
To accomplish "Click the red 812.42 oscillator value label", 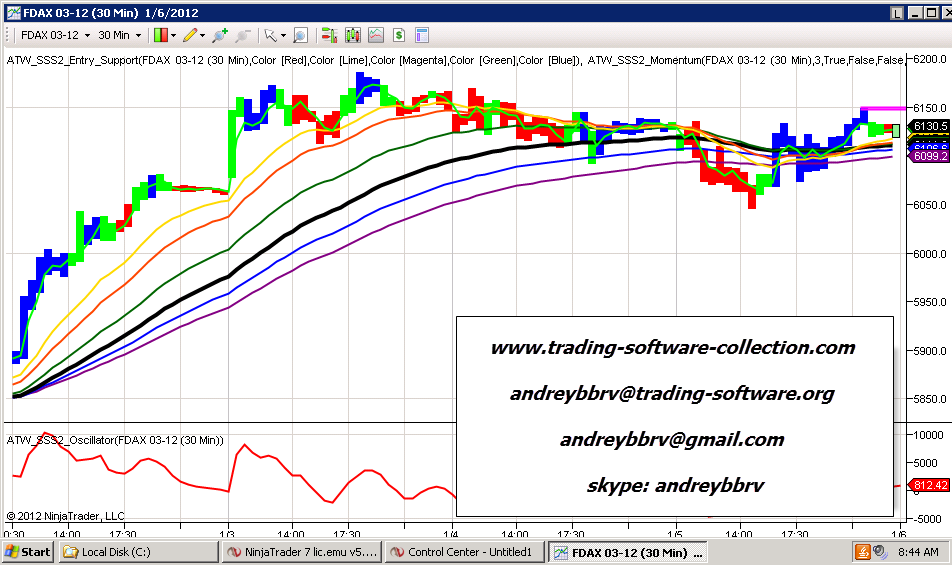I will (929, 486).
